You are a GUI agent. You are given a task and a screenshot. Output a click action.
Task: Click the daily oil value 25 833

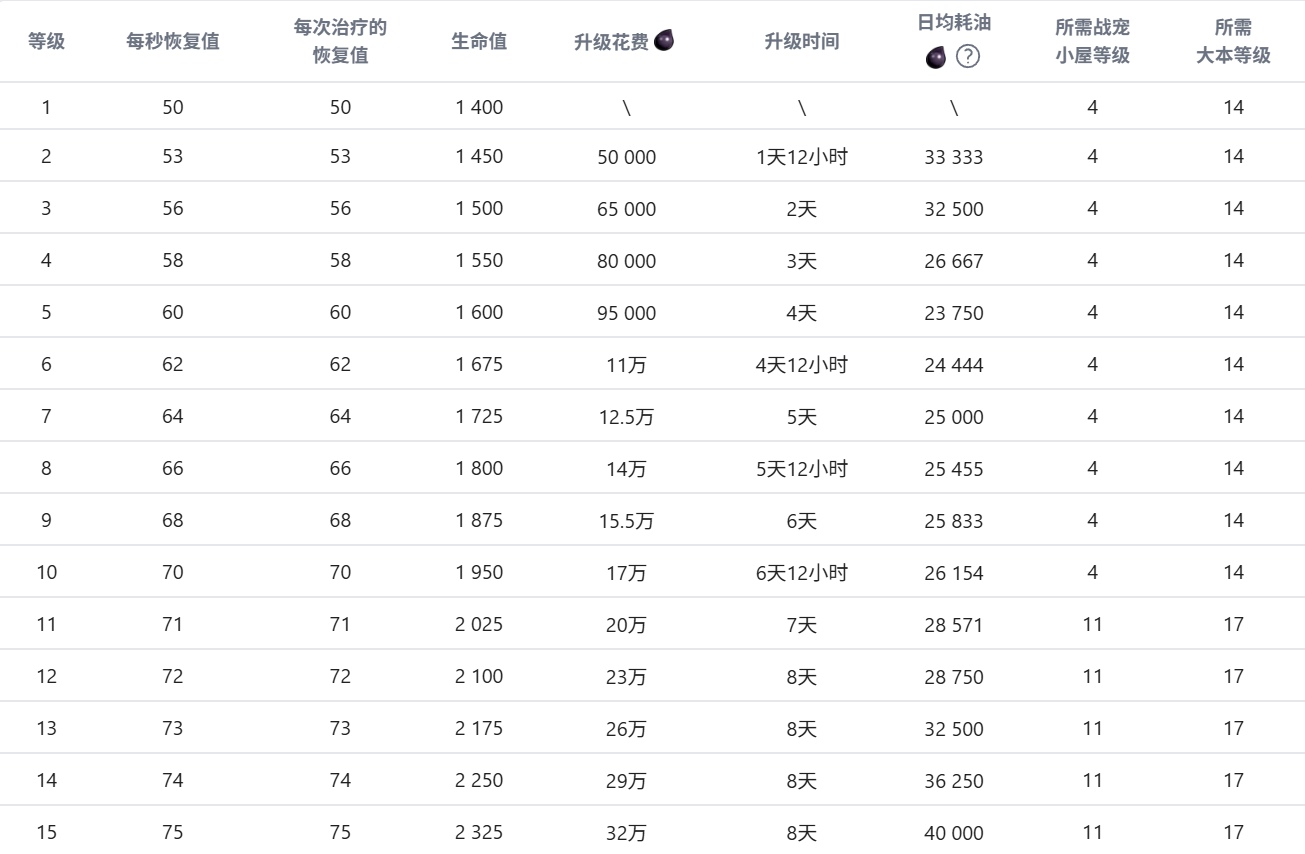click(954, 521)
